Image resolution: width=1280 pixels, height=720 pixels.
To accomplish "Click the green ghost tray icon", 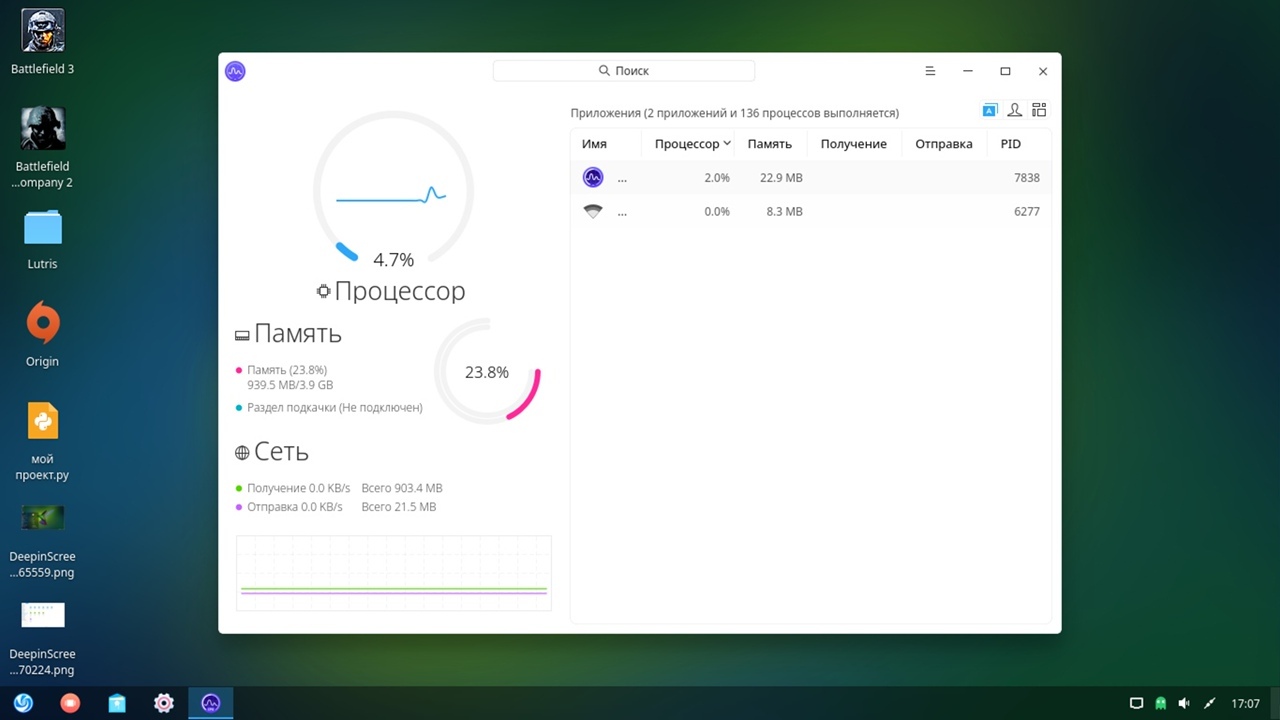I will (1160, 703).
